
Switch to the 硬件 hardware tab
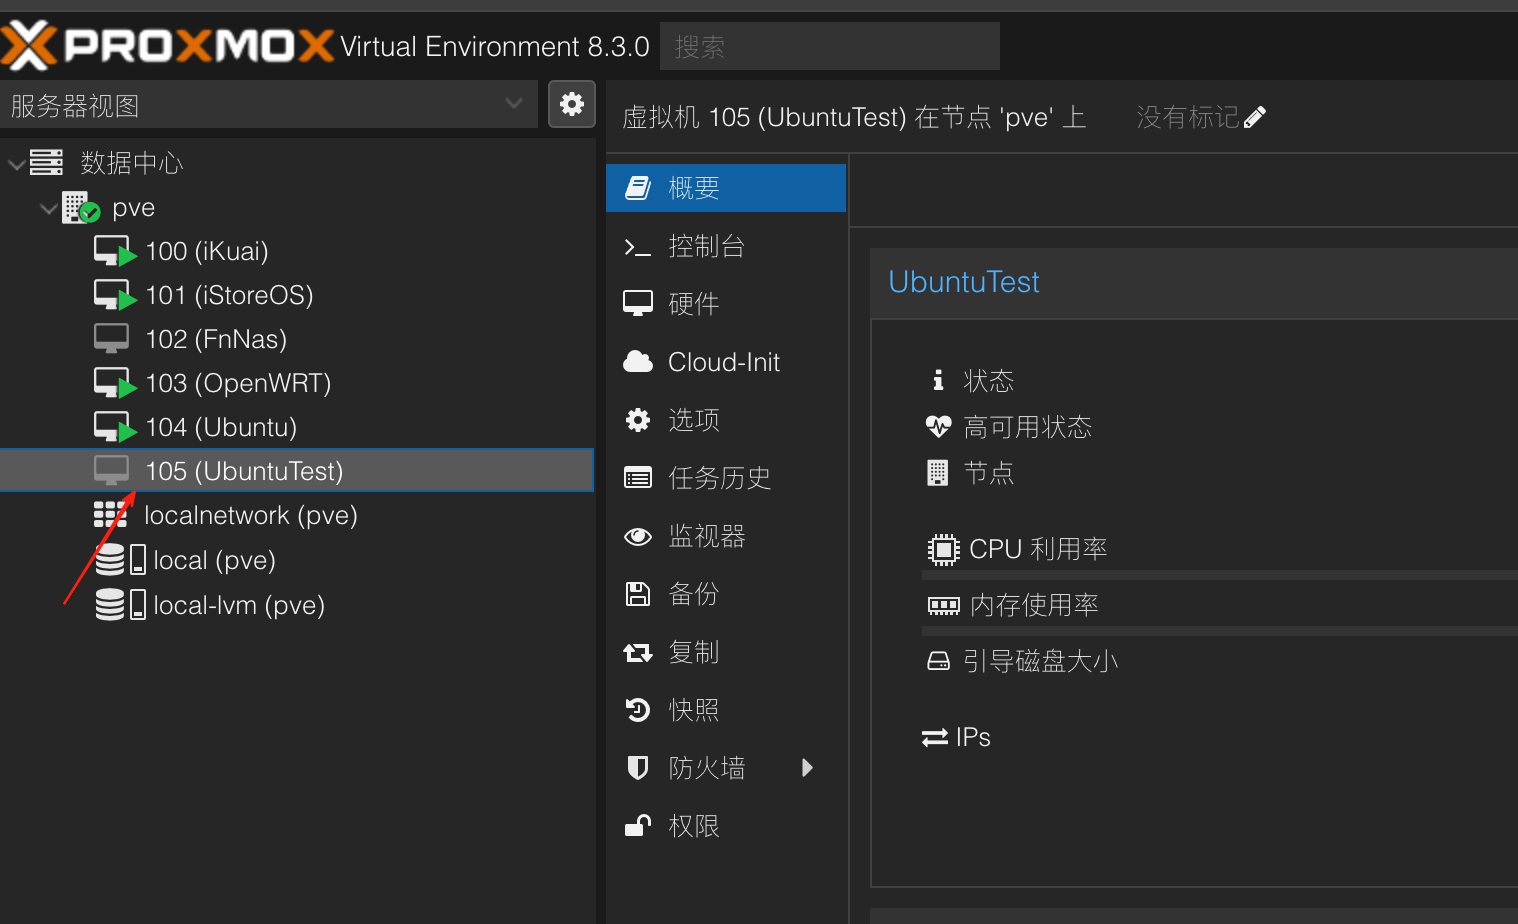coord(693,304)
